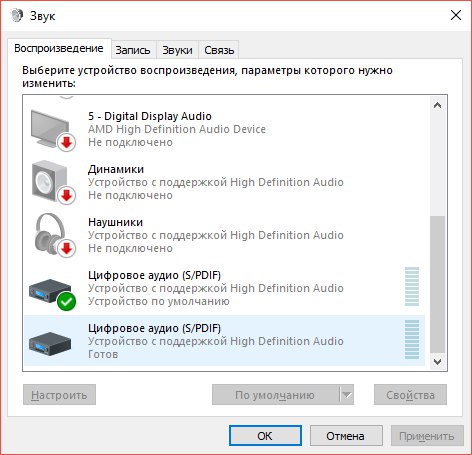Screen dimensions: 472x455
Task: Click the default S/PDIF device icon with green checkmark
Action: pyautogui.click(x=52, y=293)
